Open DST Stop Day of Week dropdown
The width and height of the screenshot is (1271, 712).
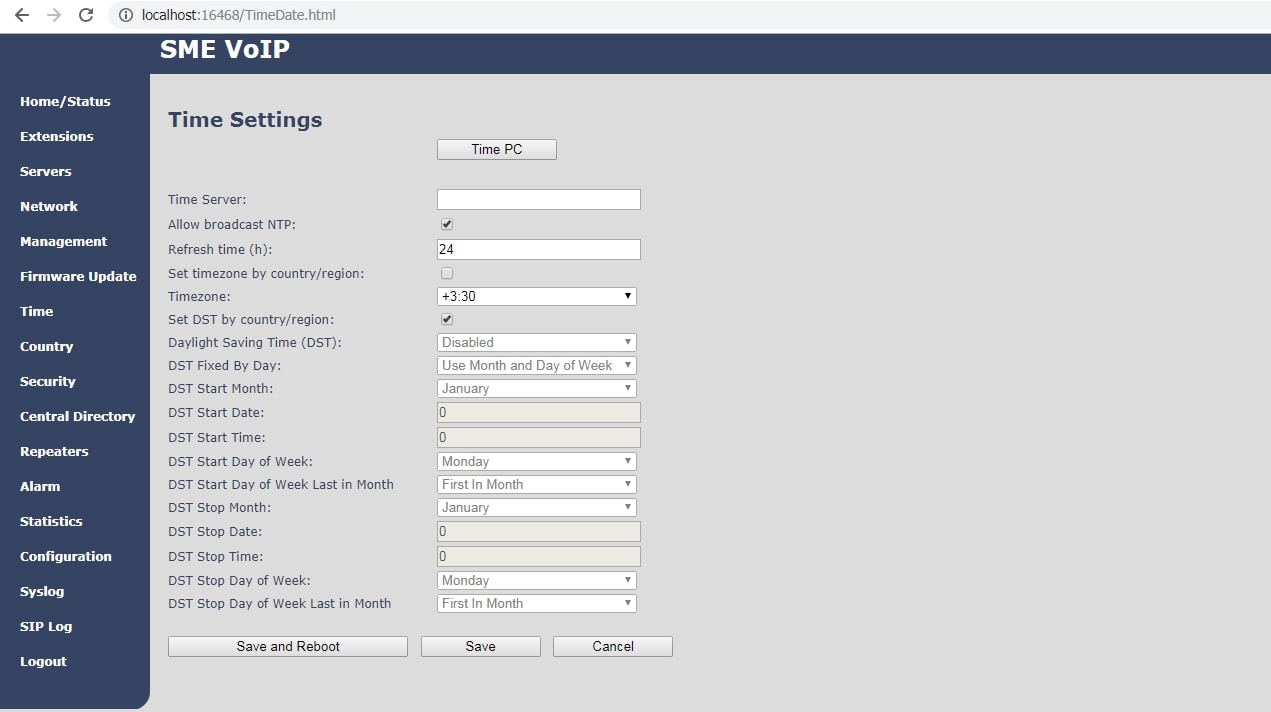click(537, 580)
